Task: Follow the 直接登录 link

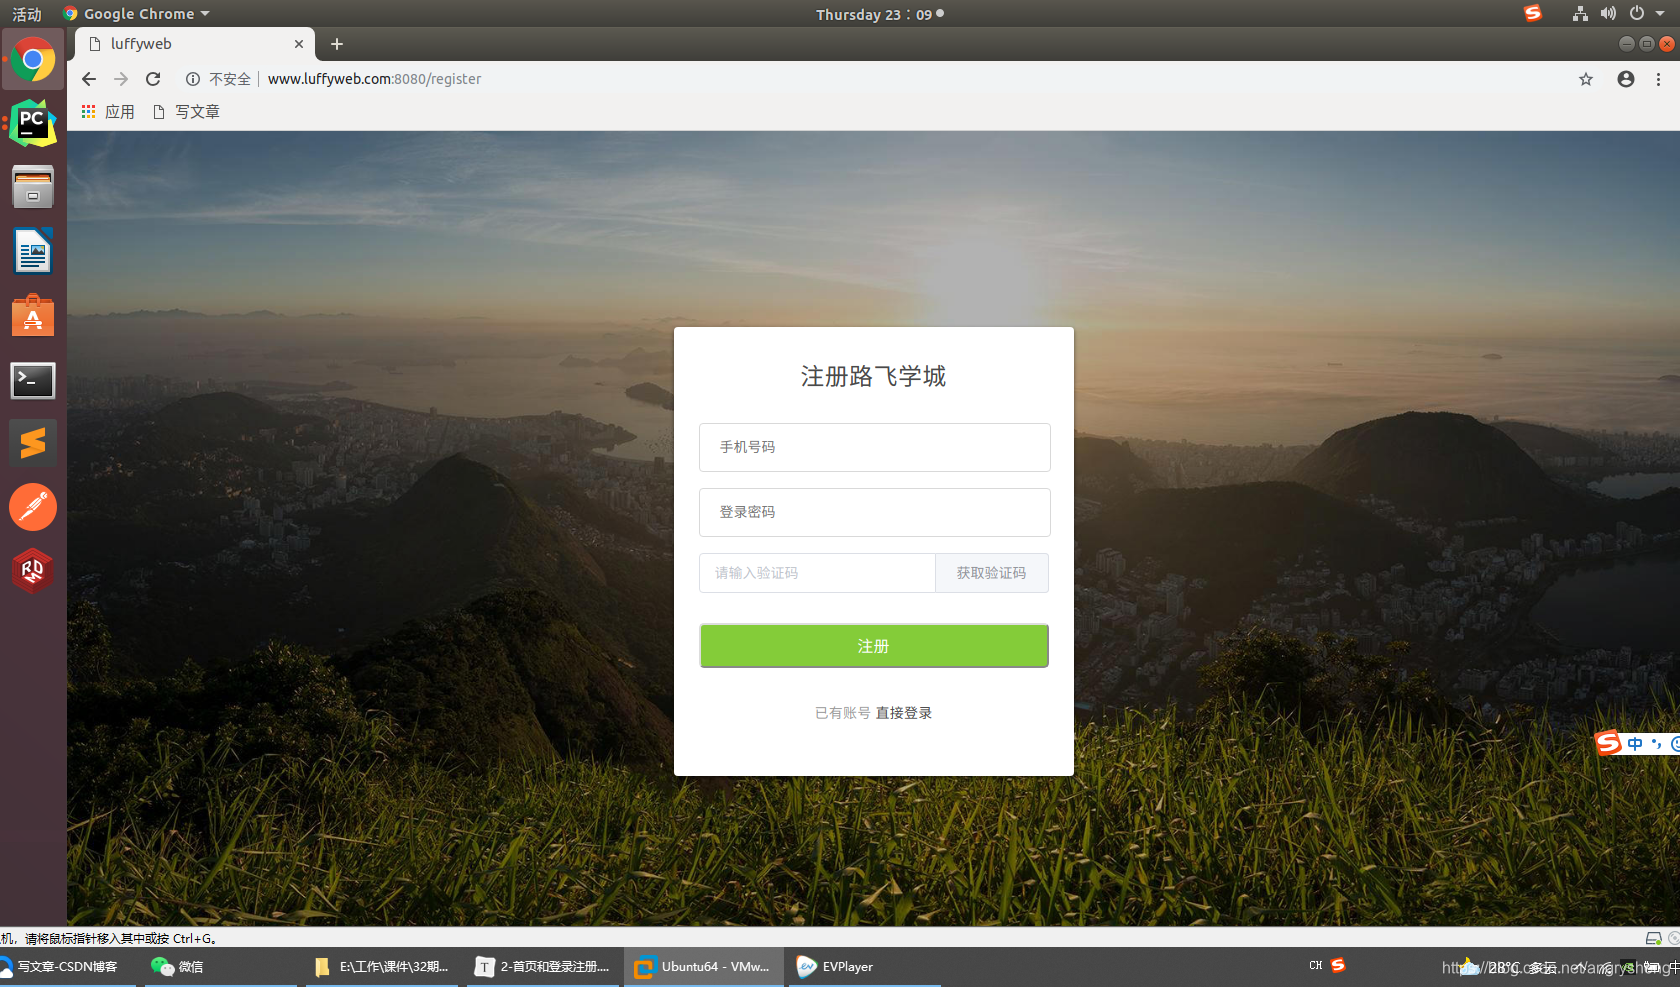Action: 904,713
